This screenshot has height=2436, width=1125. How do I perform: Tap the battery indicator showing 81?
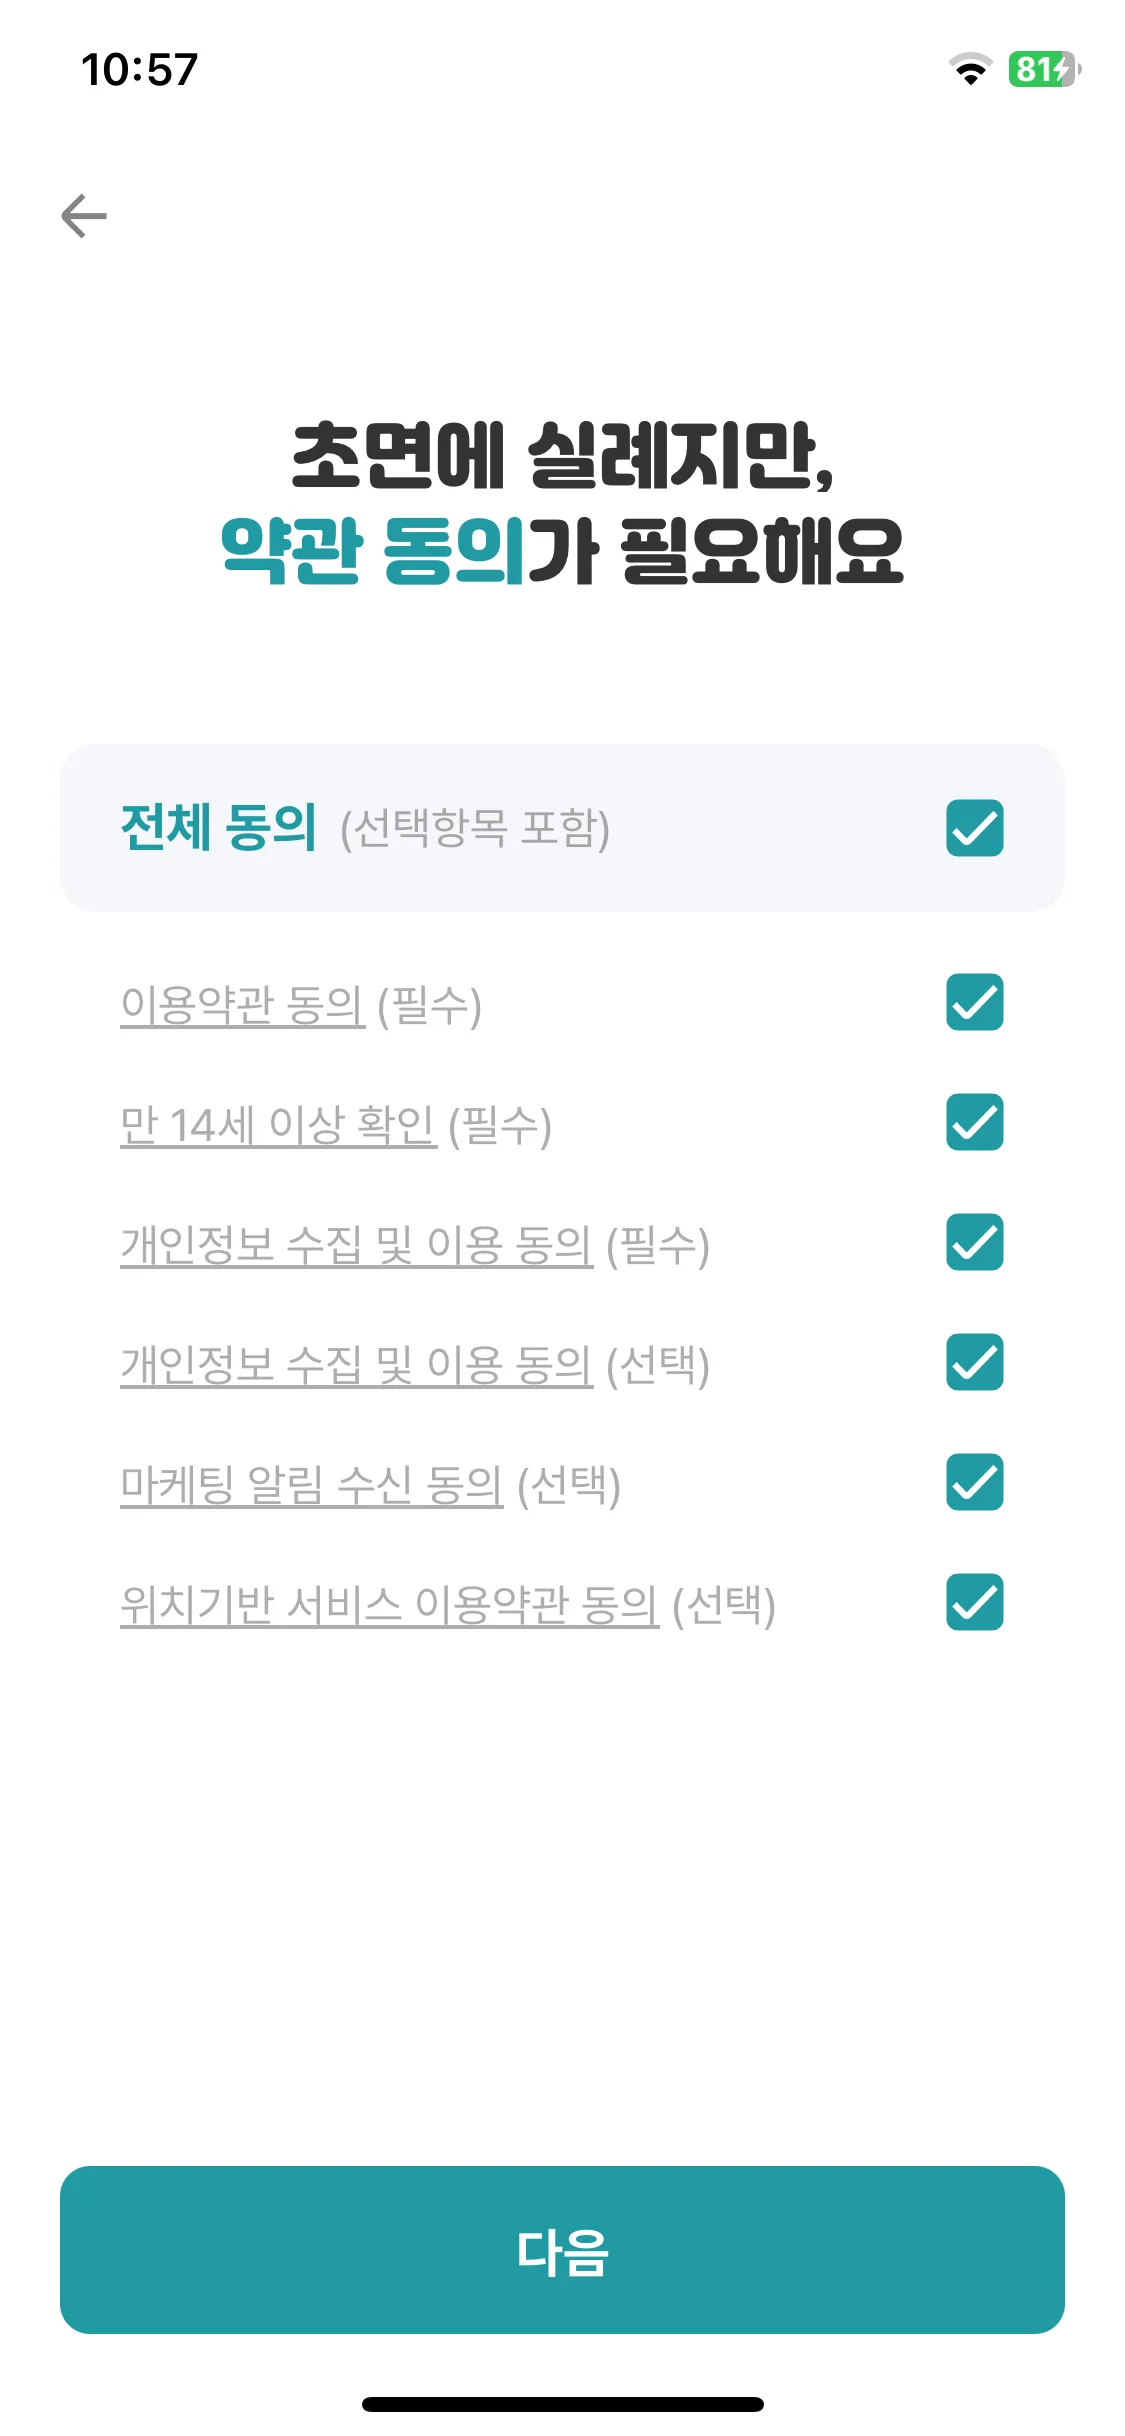(1044, 69)
